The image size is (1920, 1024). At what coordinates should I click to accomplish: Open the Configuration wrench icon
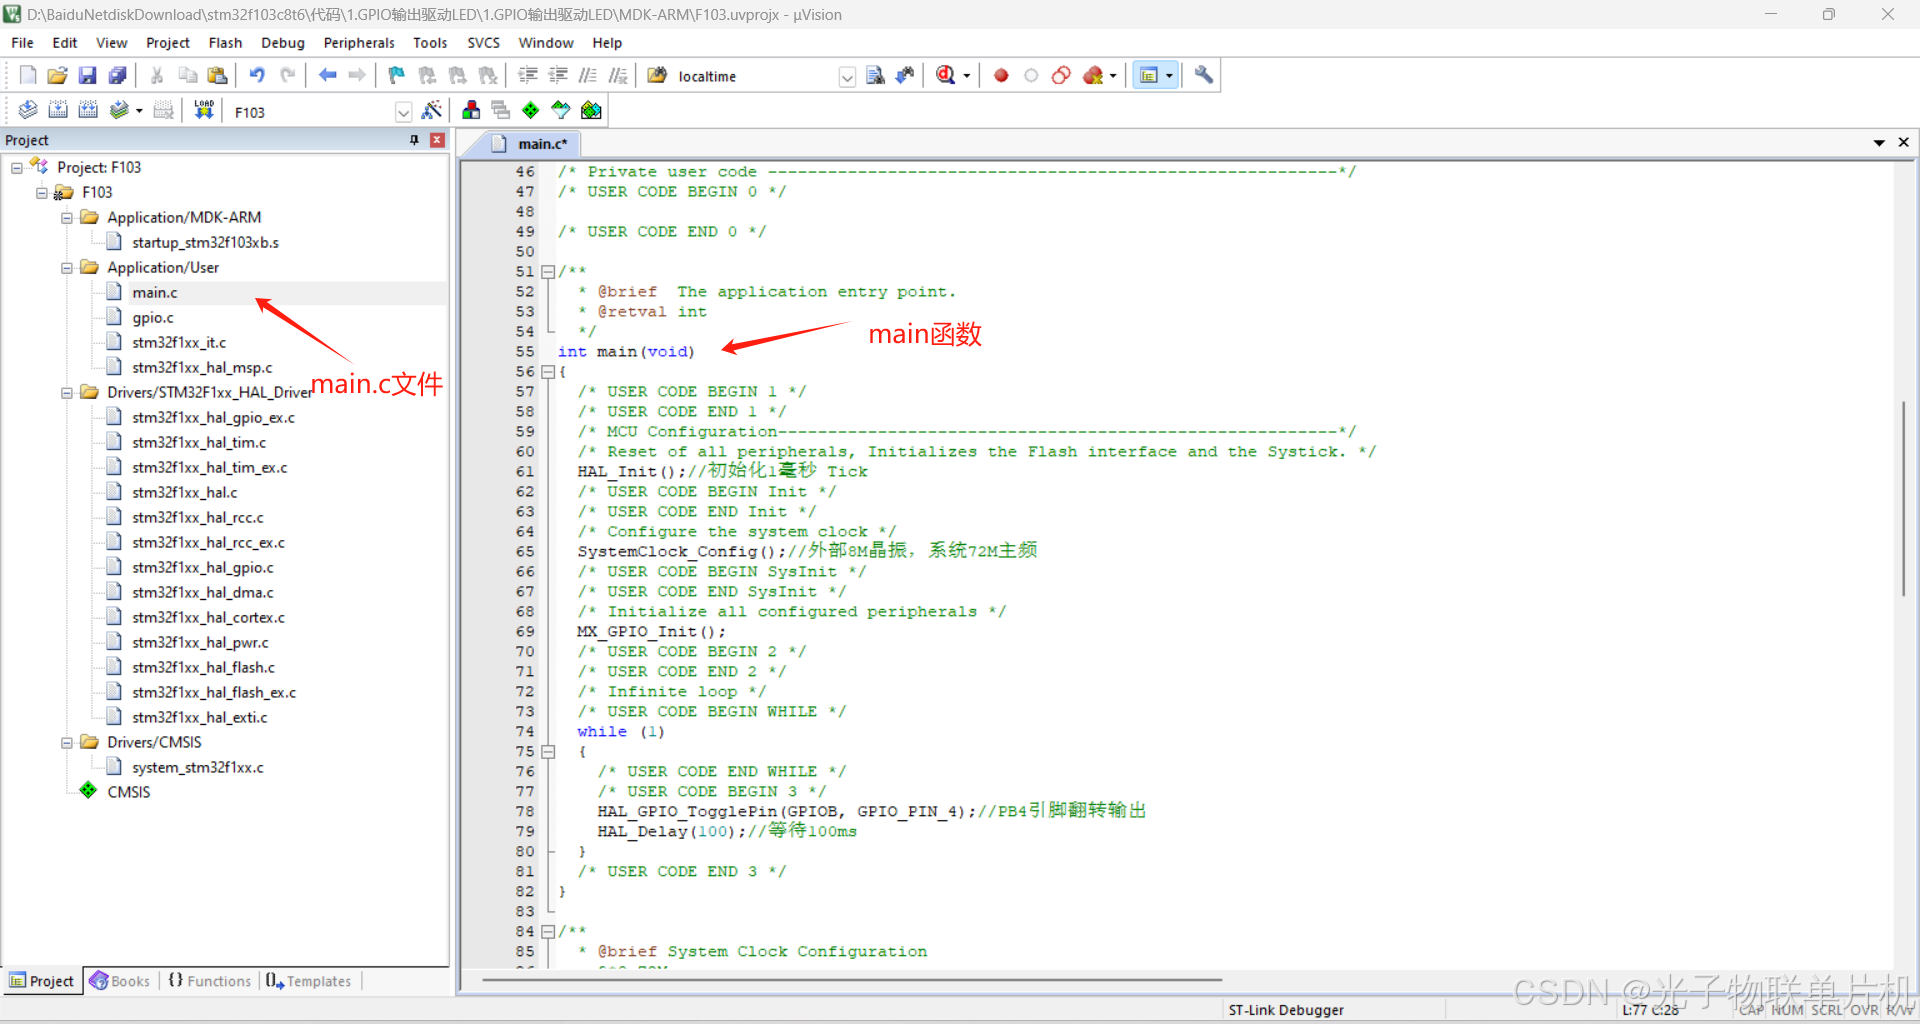click(1204, 75)
